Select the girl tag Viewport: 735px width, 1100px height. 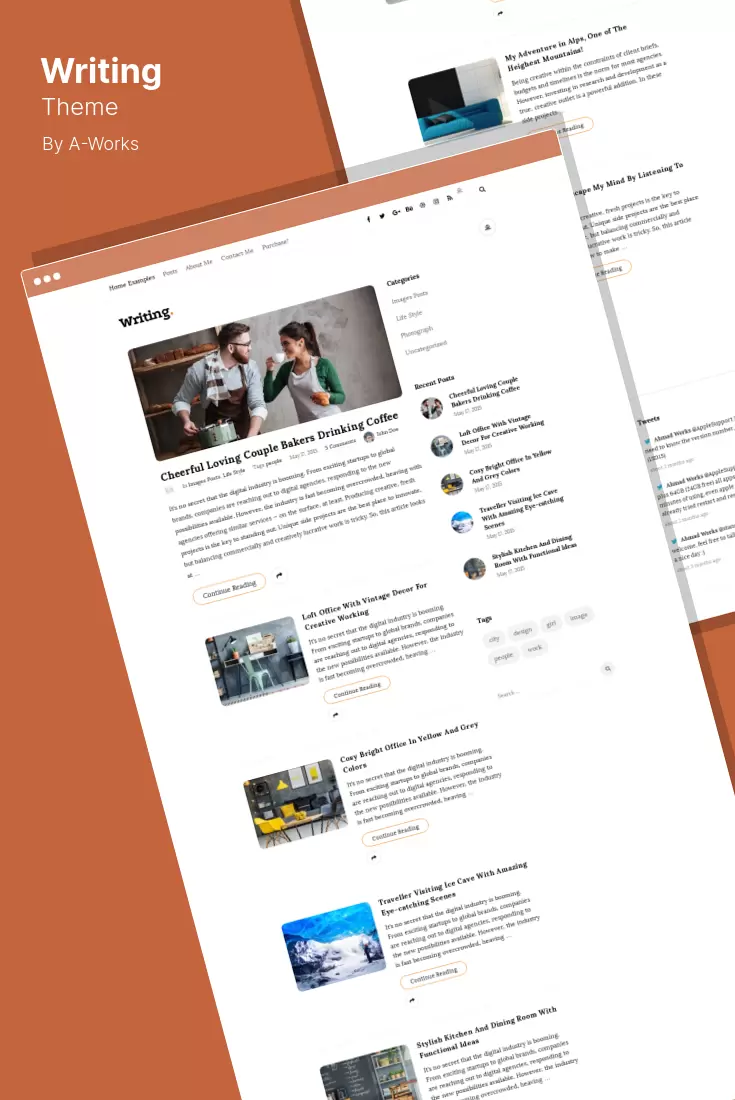click(x=551, y=624)
